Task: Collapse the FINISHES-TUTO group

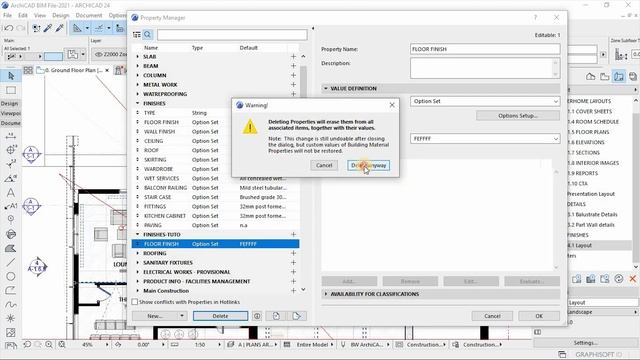Action: [x=138, y=234]
